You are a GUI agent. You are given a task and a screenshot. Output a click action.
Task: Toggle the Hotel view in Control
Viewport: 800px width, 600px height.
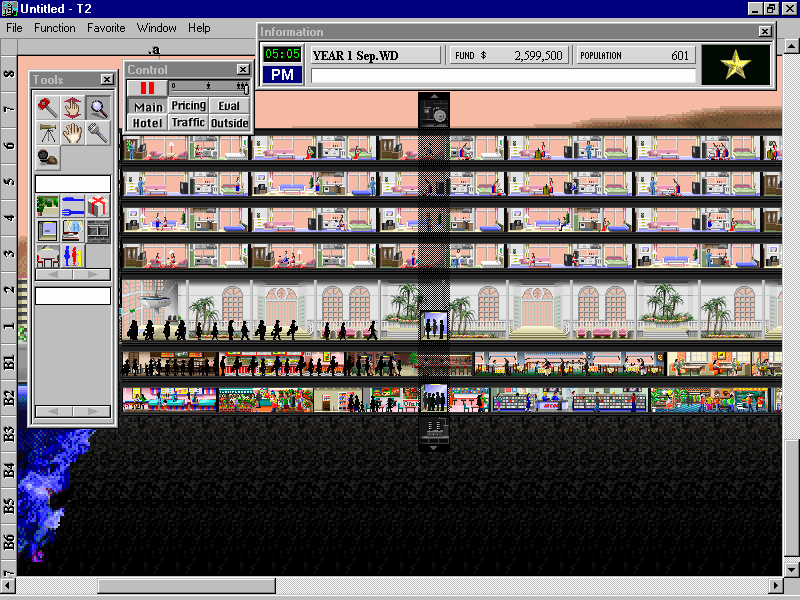click(x=148, y=123)
